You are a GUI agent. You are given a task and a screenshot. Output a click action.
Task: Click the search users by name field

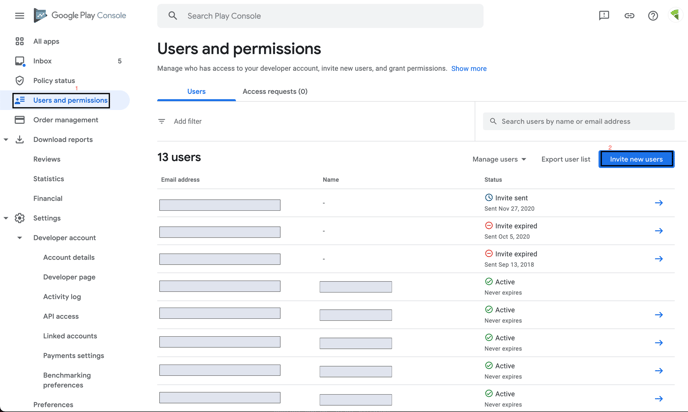click(x=580, y=122)
